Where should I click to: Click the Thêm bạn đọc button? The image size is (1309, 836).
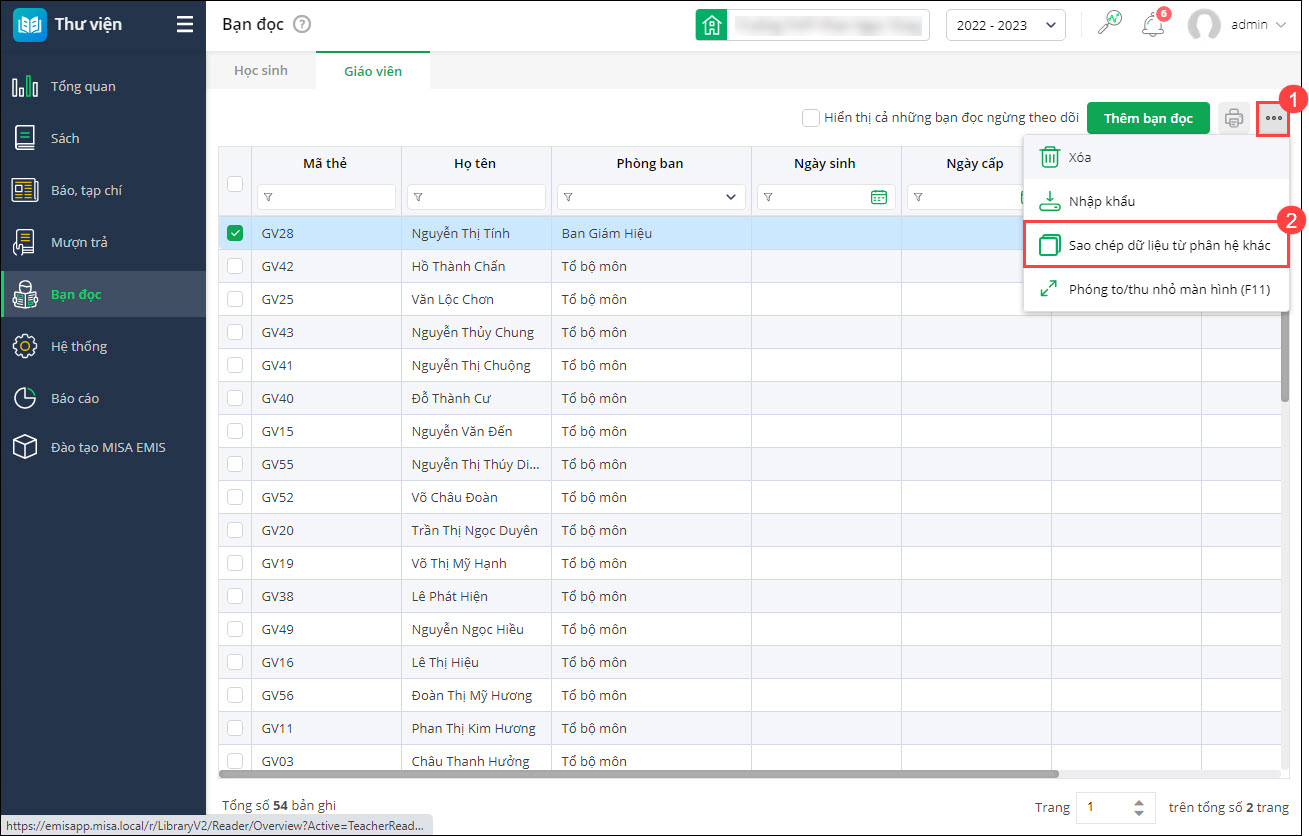[x=1148, y=118]
